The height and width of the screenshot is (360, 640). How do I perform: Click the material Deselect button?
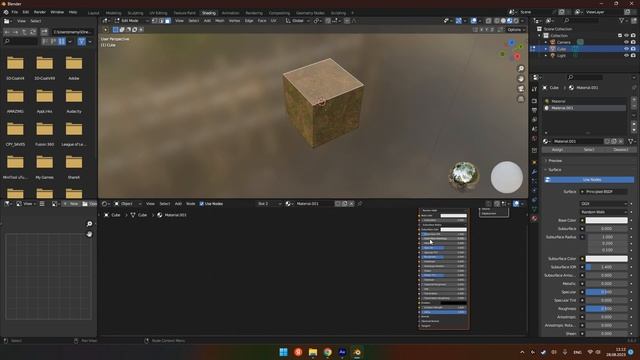[x=620, y=150]
